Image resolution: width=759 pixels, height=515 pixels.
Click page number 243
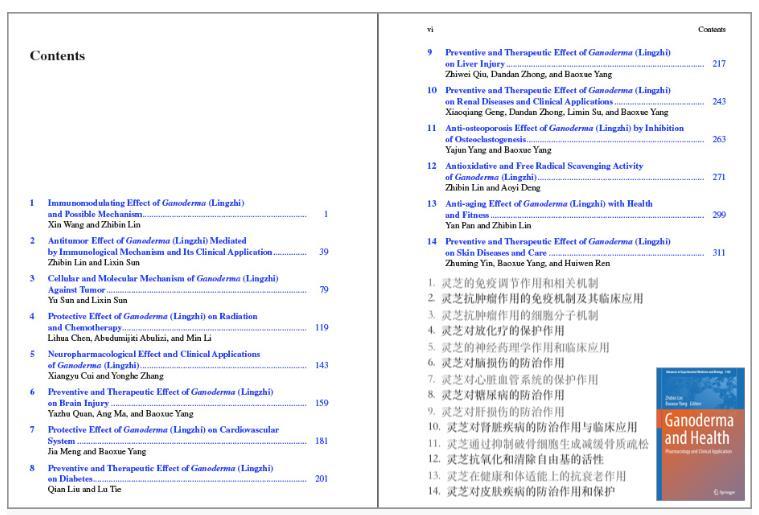[x=719, y=101]
